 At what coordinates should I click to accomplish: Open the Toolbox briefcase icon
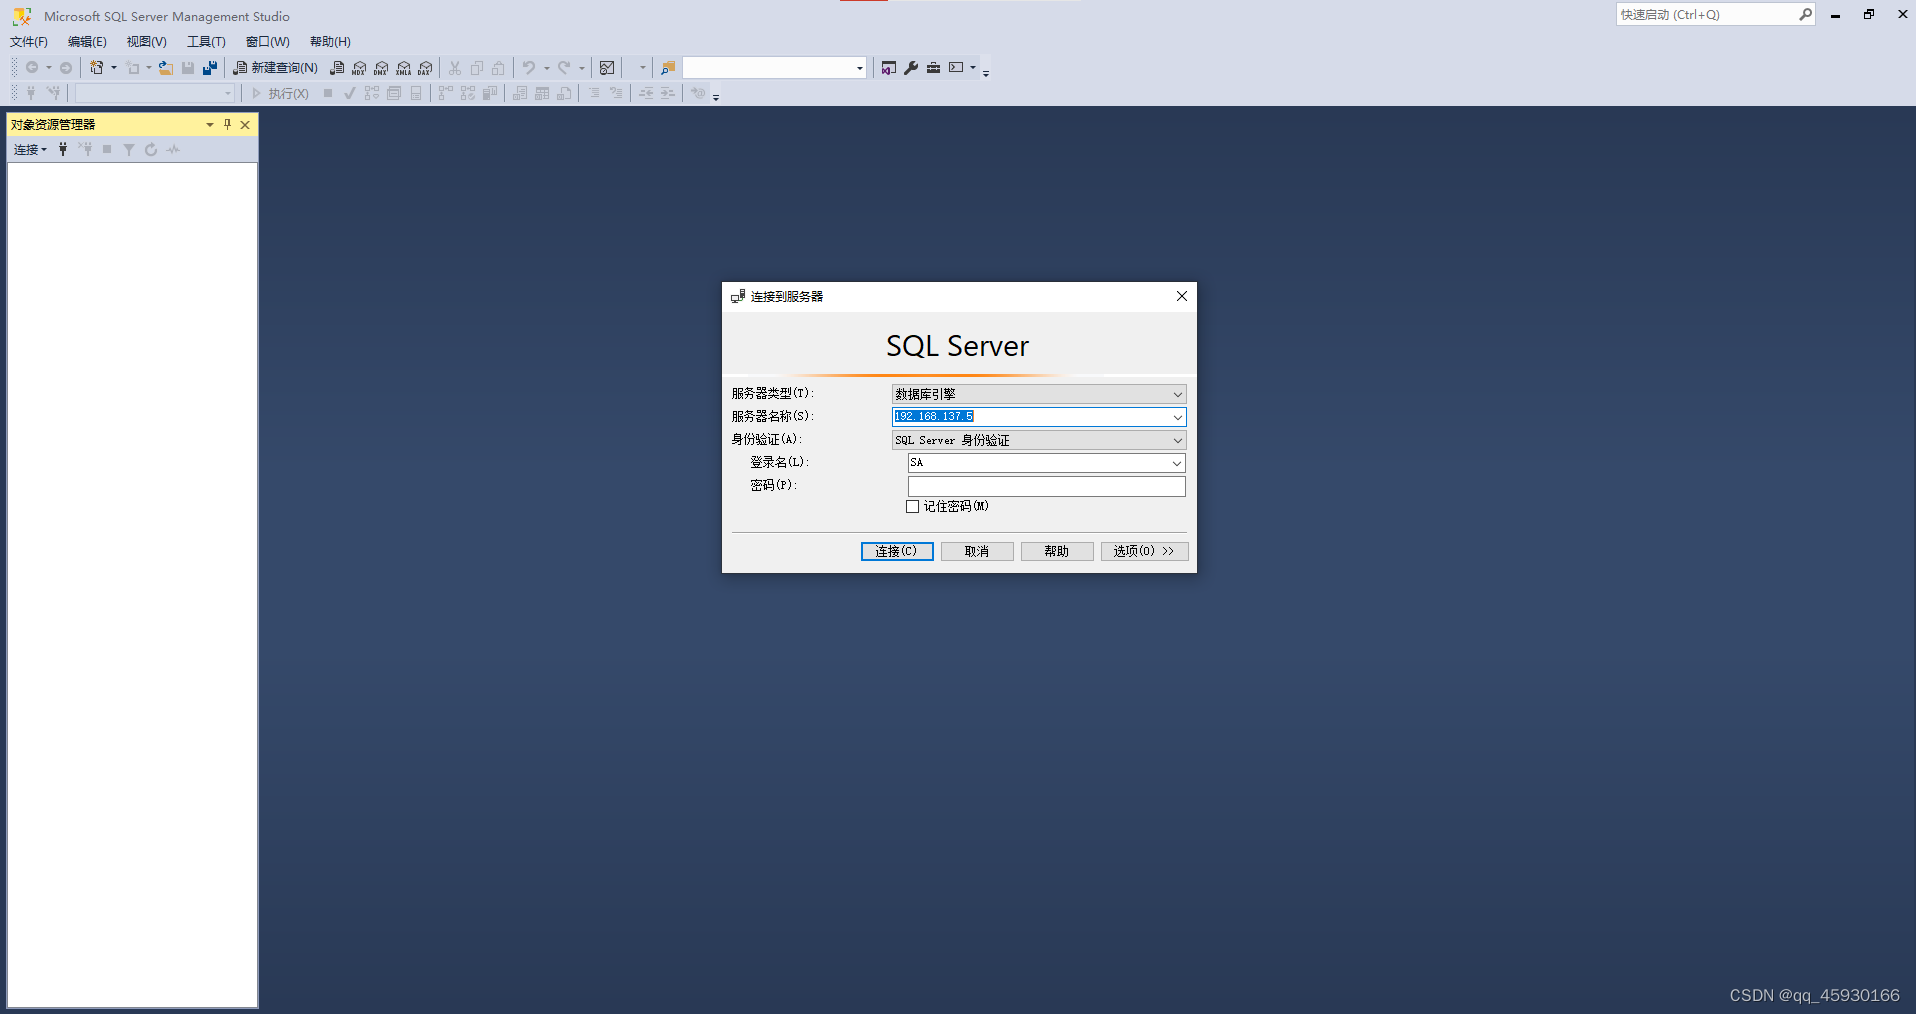[933, 68]
